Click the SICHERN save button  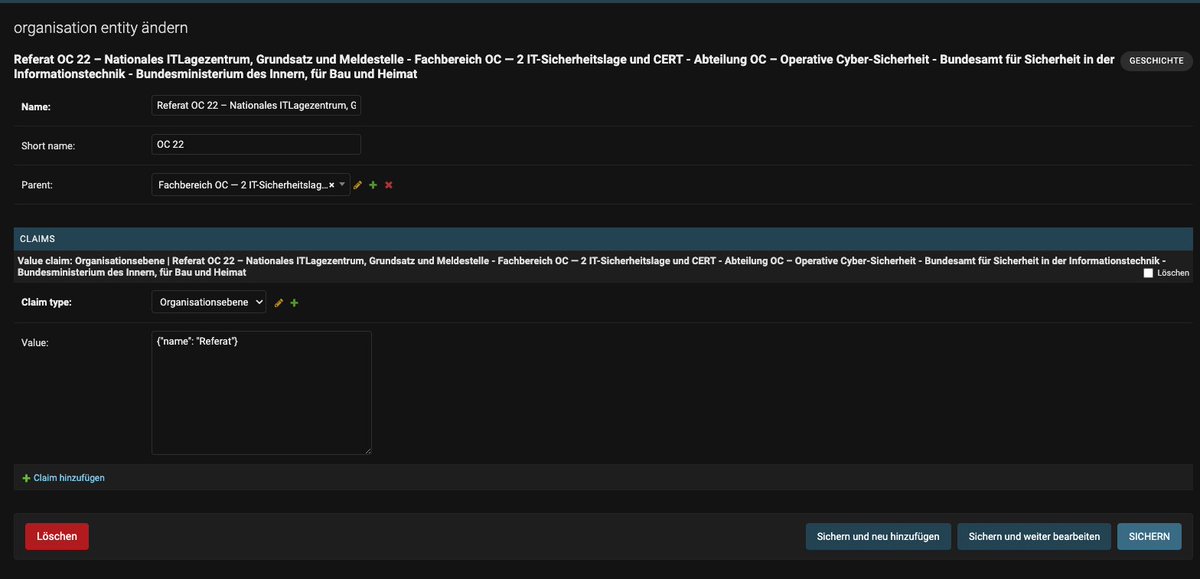[x=1149, y=536]
